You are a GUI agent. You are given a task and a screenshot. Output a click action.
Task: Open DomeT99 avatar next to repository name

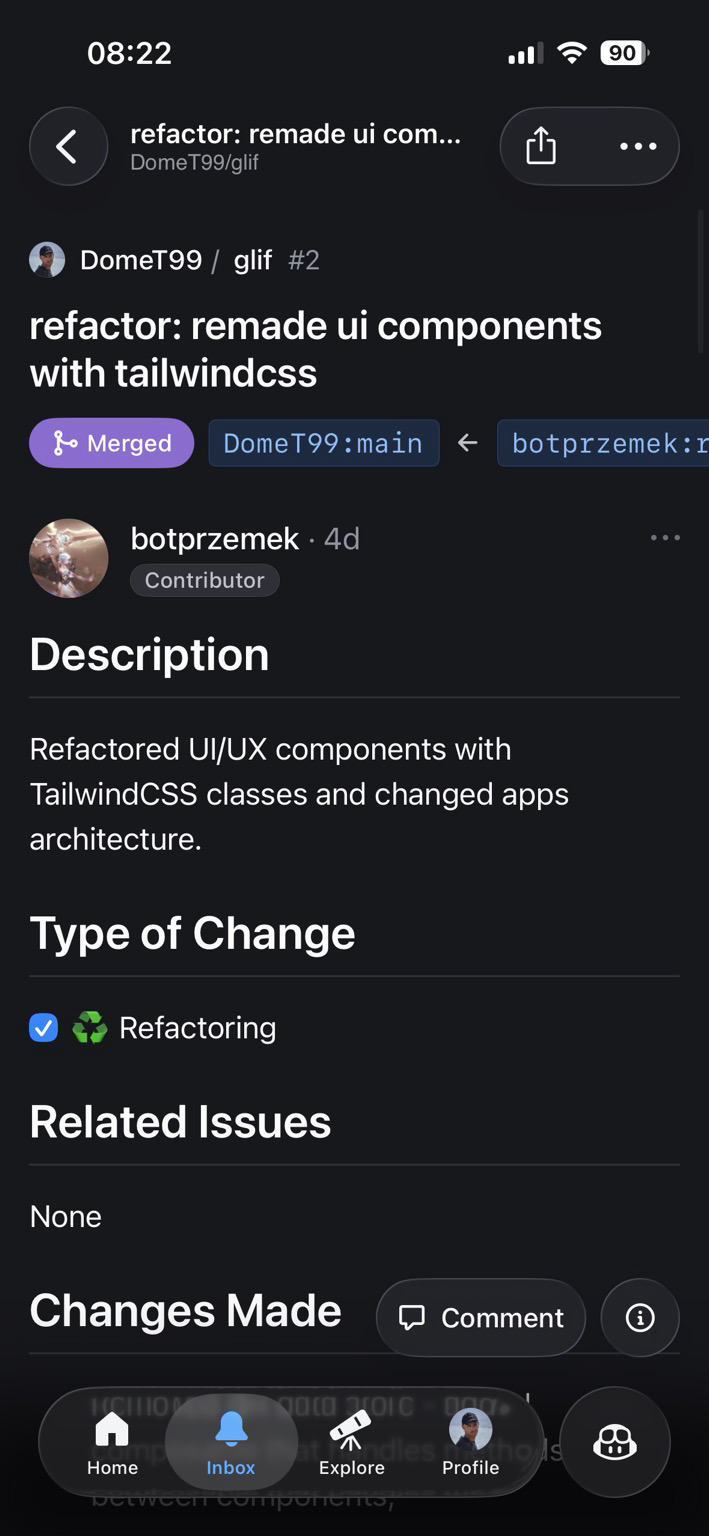coord(47,260)
